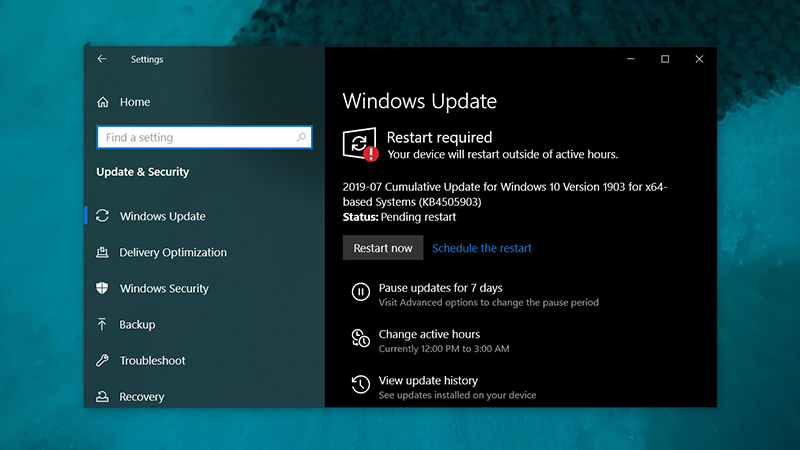Click 'Your device will restart outside' message

pyautogui.click(x=503, y=155)
